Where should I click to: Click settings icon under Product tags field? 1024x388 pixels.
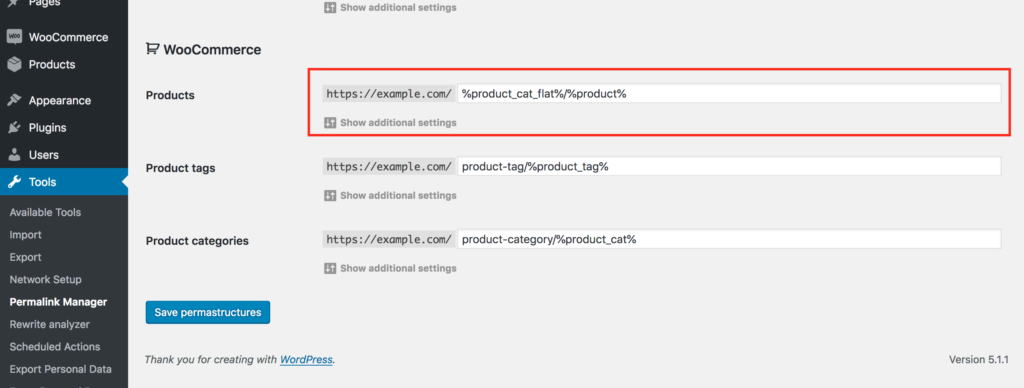[x=330, y=195]
